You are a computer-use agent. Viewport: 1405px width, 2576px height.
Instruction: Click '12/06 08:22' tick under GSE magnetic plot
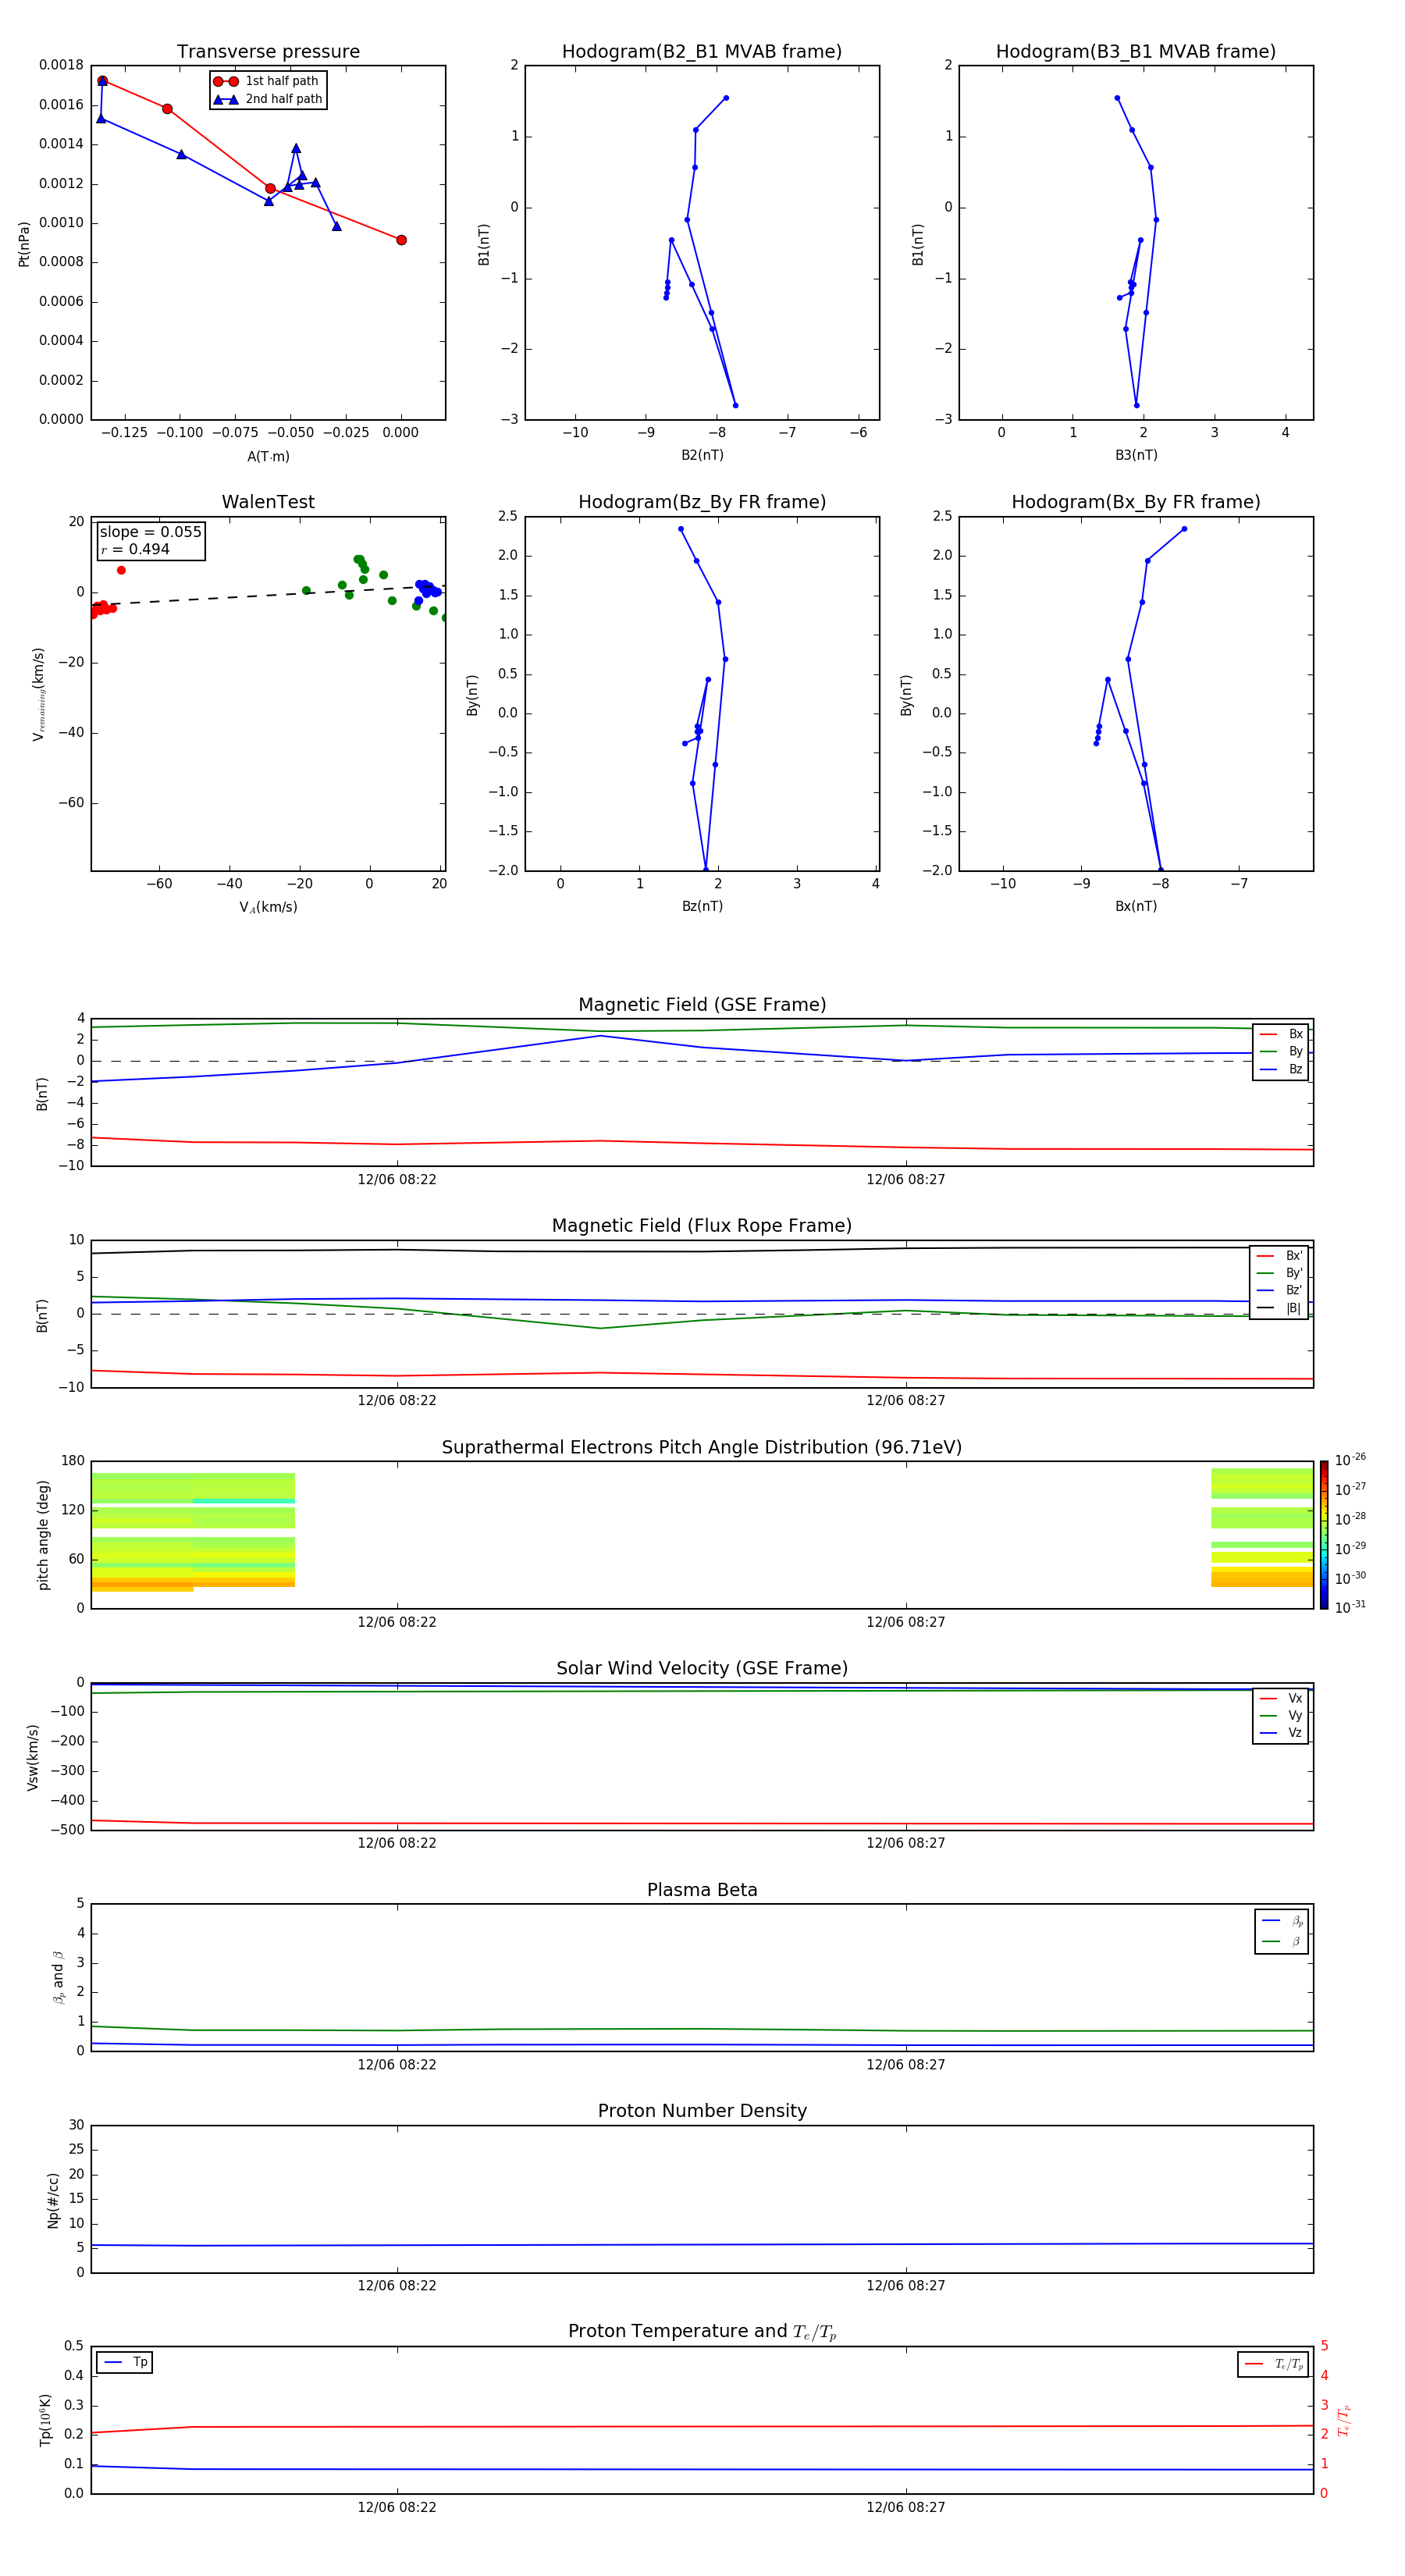click(x=397, y=1180)
